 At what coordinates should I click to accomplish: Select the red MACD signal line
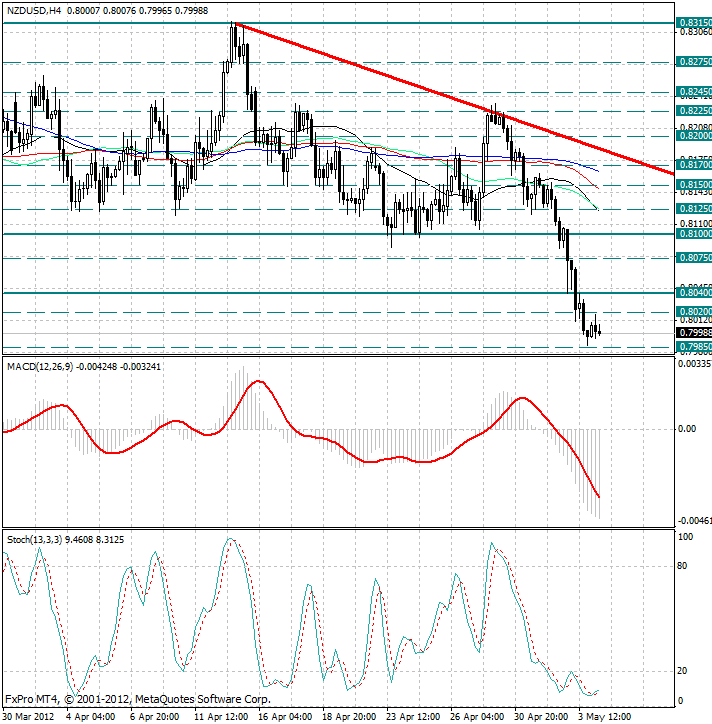(x=260, y=382)
